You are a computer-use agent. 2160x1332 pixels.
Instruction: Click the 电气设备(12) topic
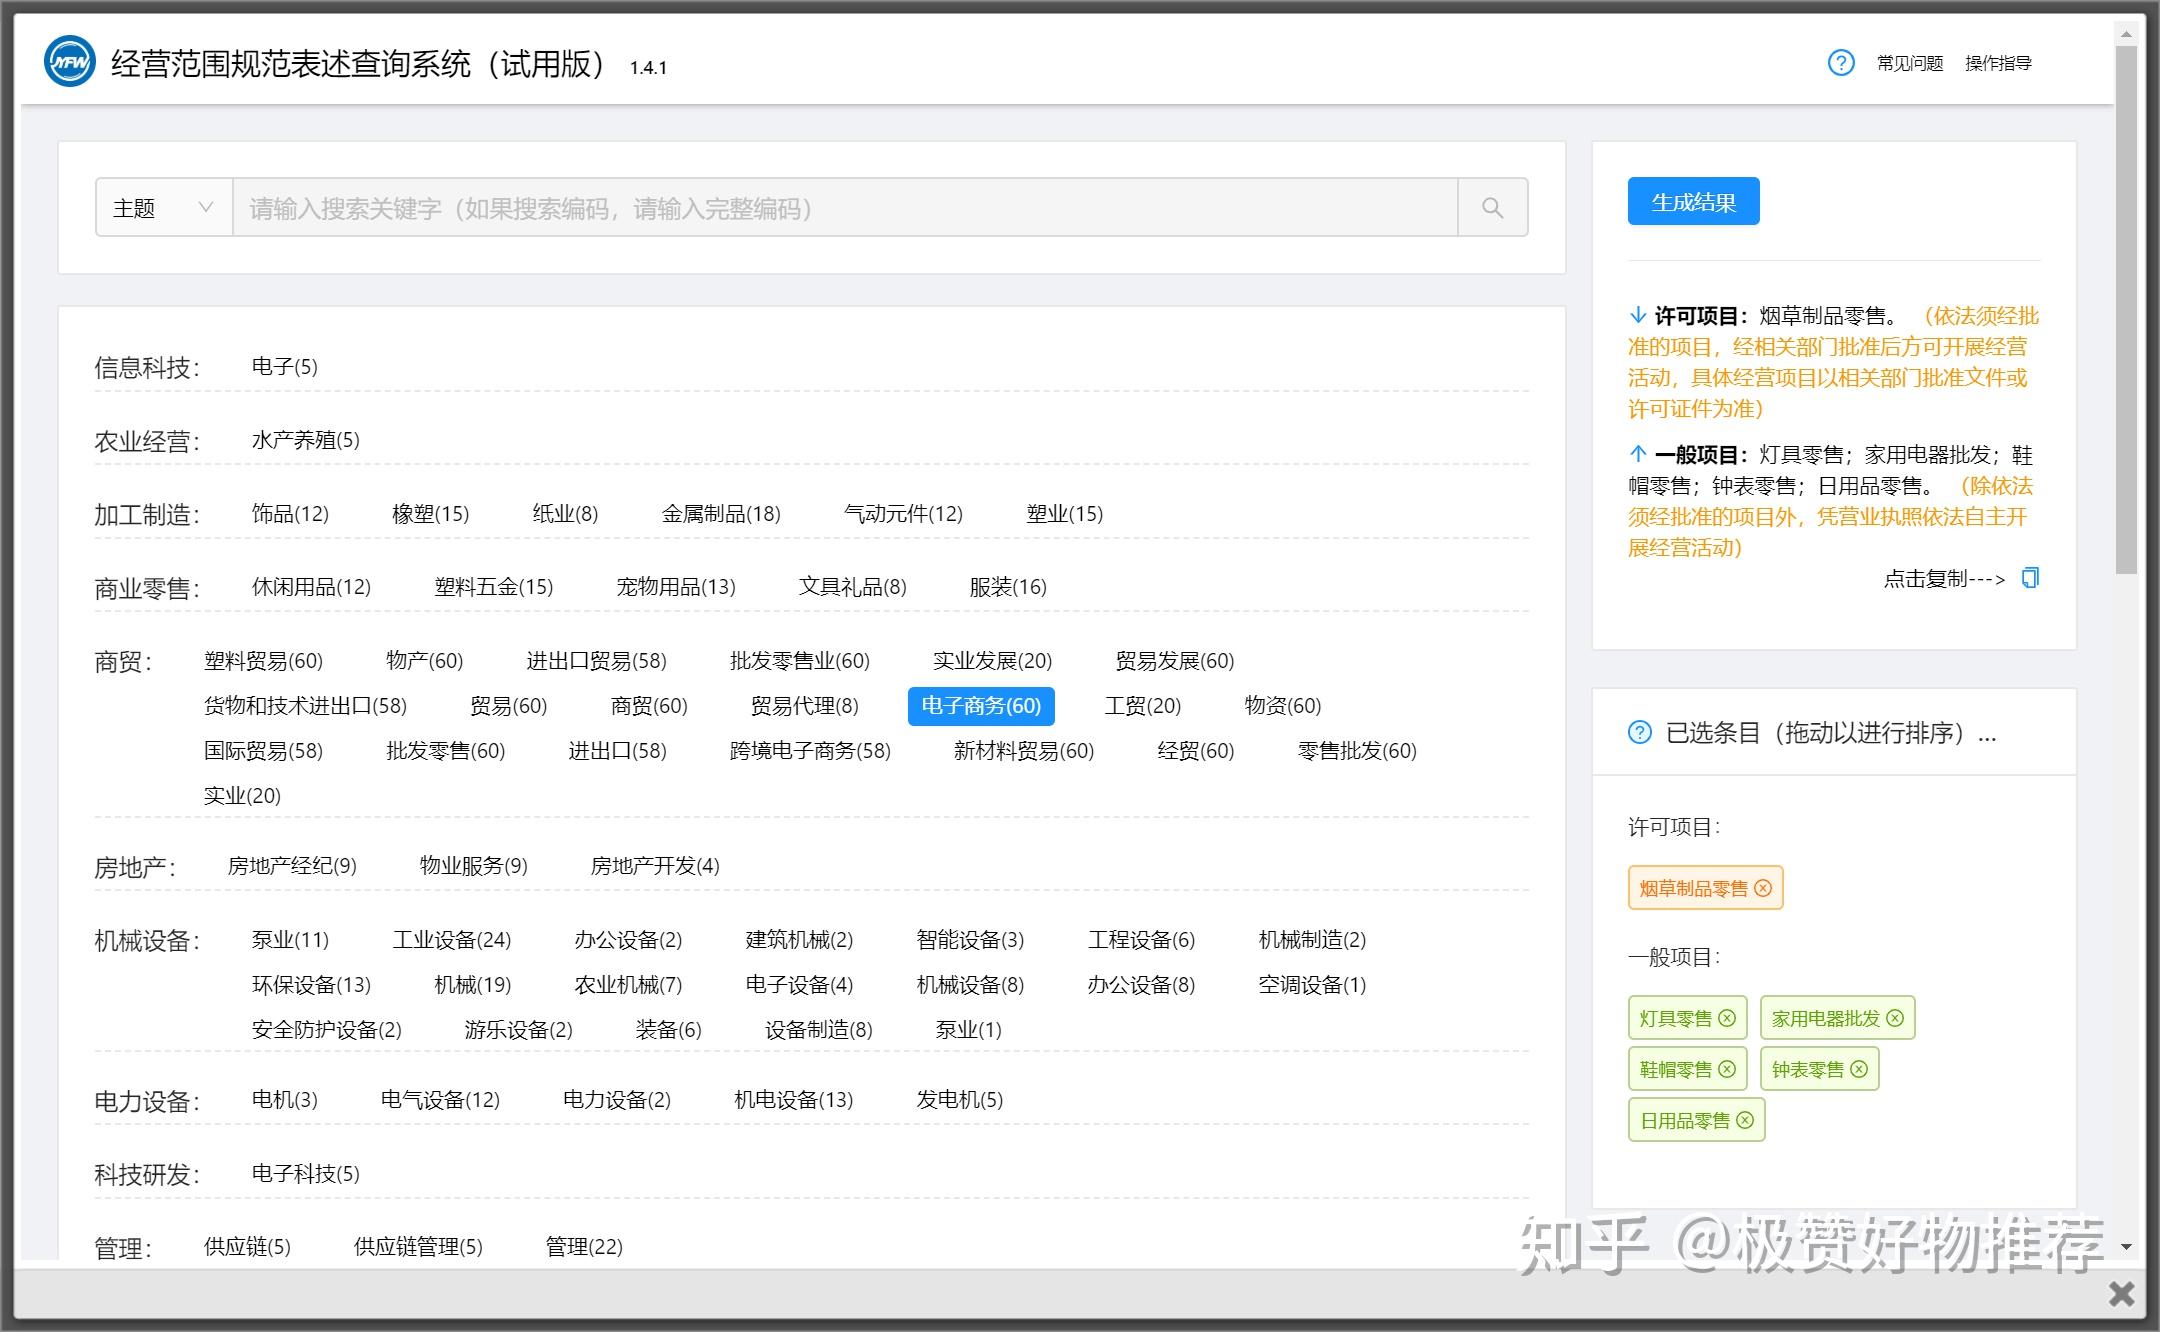440,1100
